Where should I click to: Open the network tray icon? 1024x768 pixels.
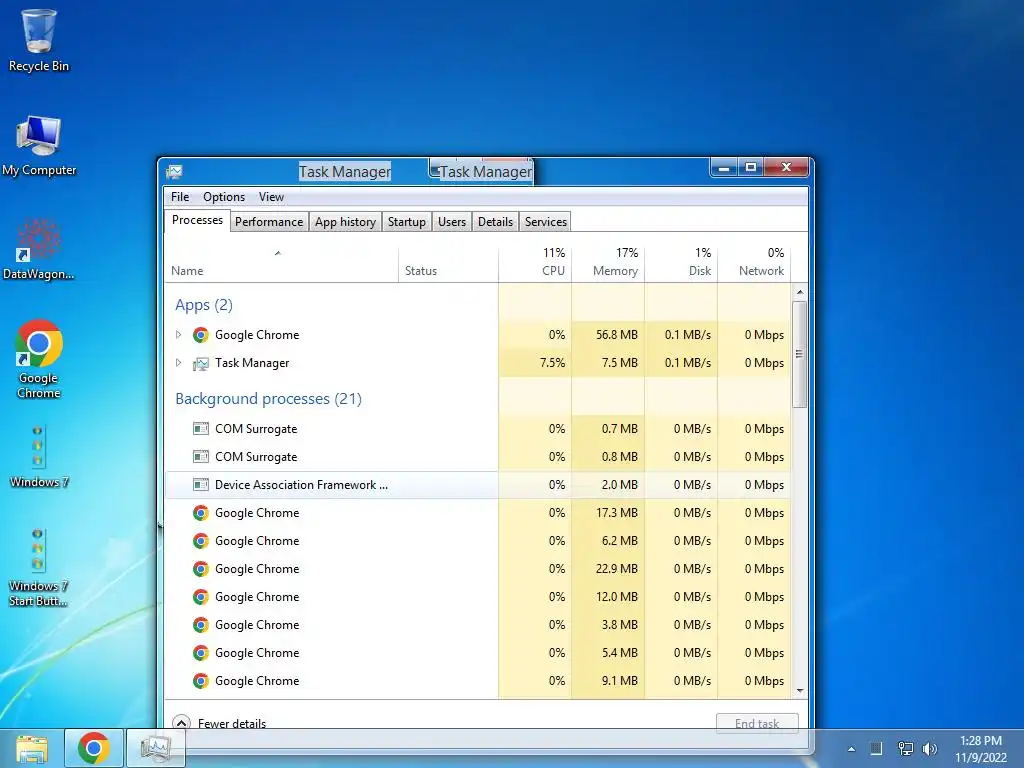(905, 748)
